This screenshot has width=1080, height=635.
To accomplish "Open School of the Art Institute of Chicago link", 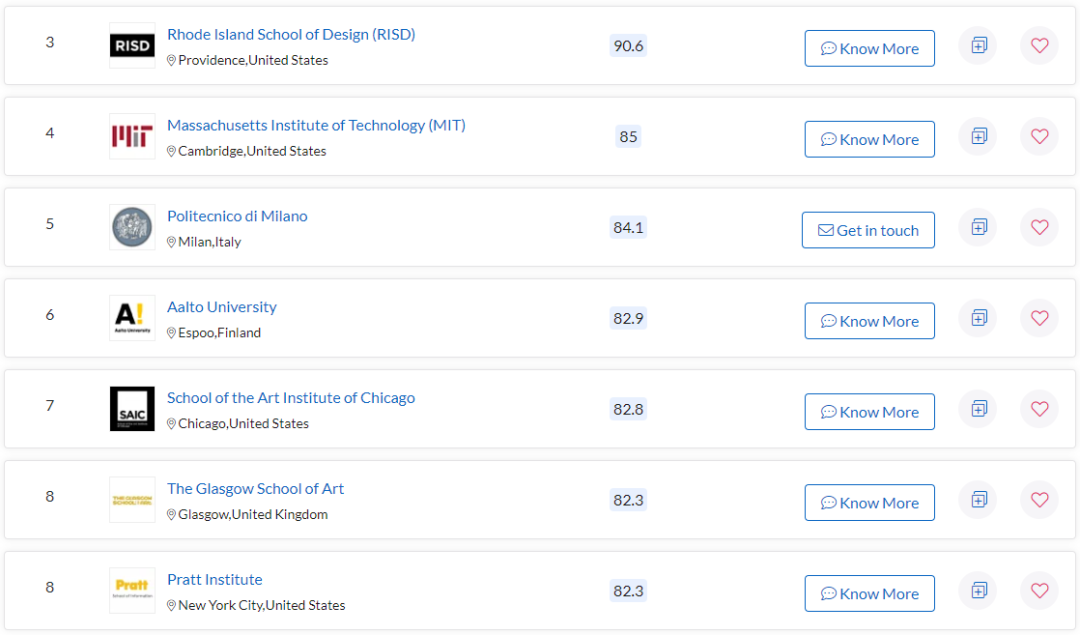I will tap(290, 398).
